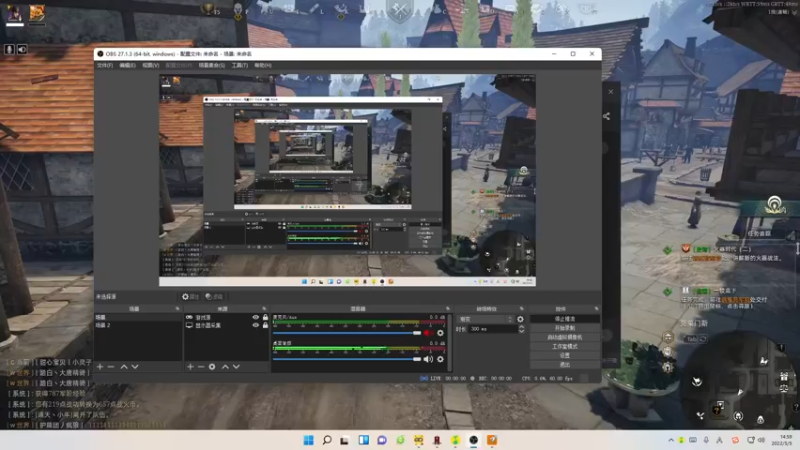Click the game speaker icon at top-left

22,49
